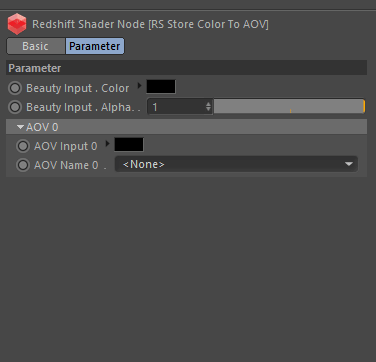Click the AOV Name 0 dropdown arrow

(x=349, y=164)
